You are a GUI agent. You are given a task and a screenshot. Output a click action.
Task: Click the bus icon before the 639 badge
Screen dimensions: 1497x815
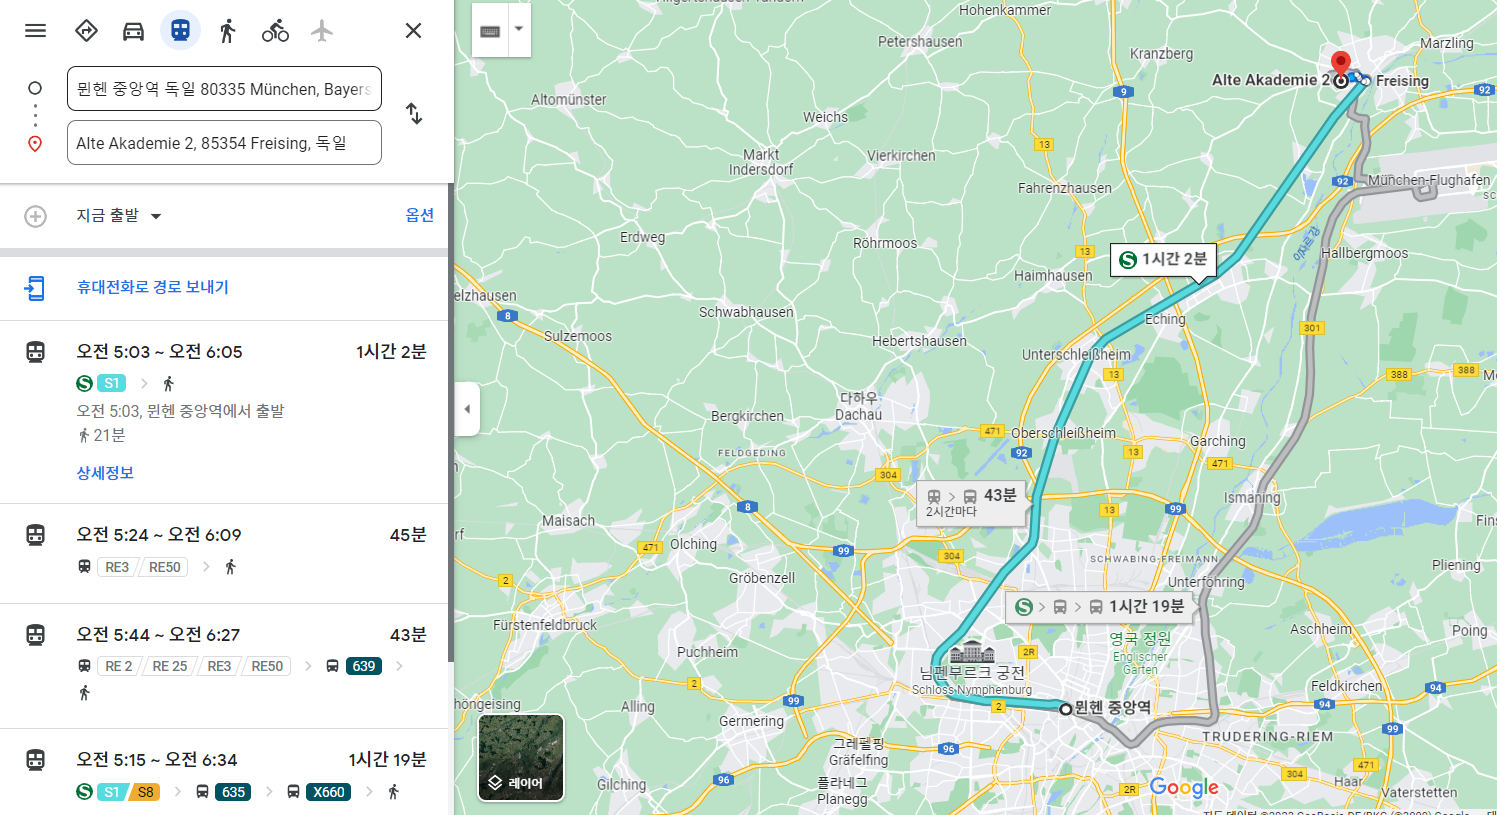(332, 666)
